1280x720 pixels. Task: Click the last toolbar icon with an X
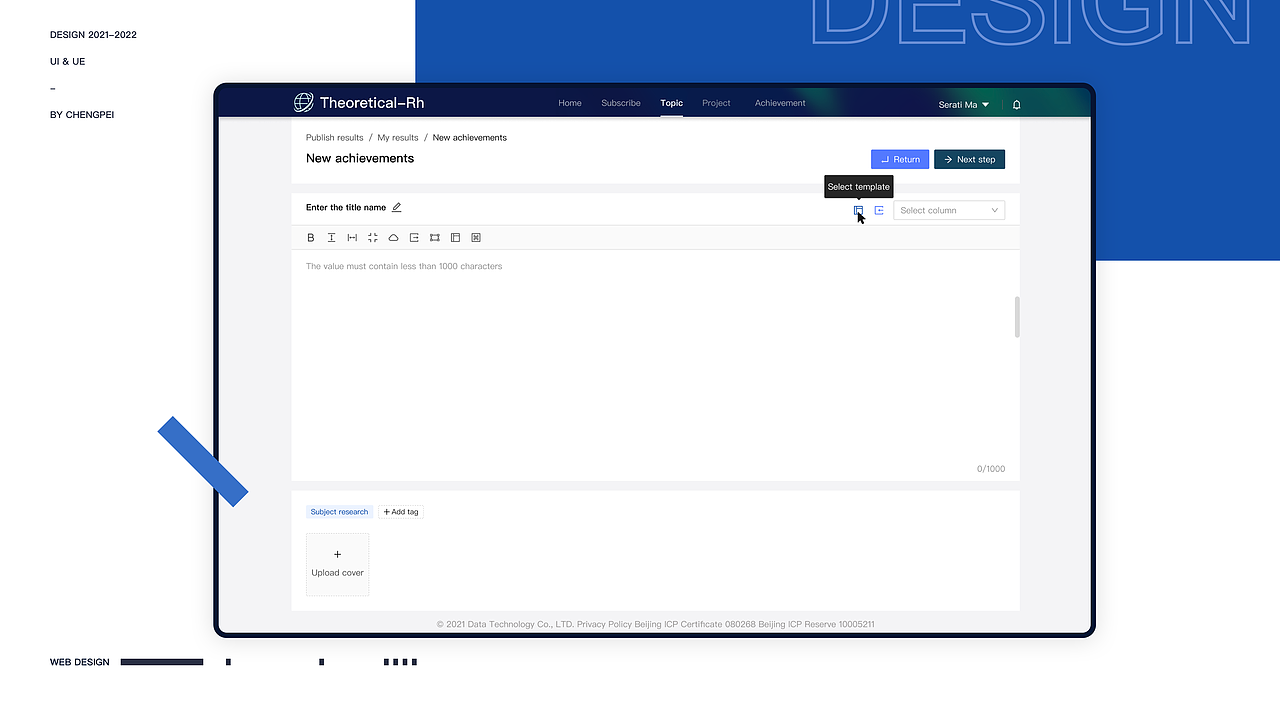pyautogui.click(x=476, y=238)
